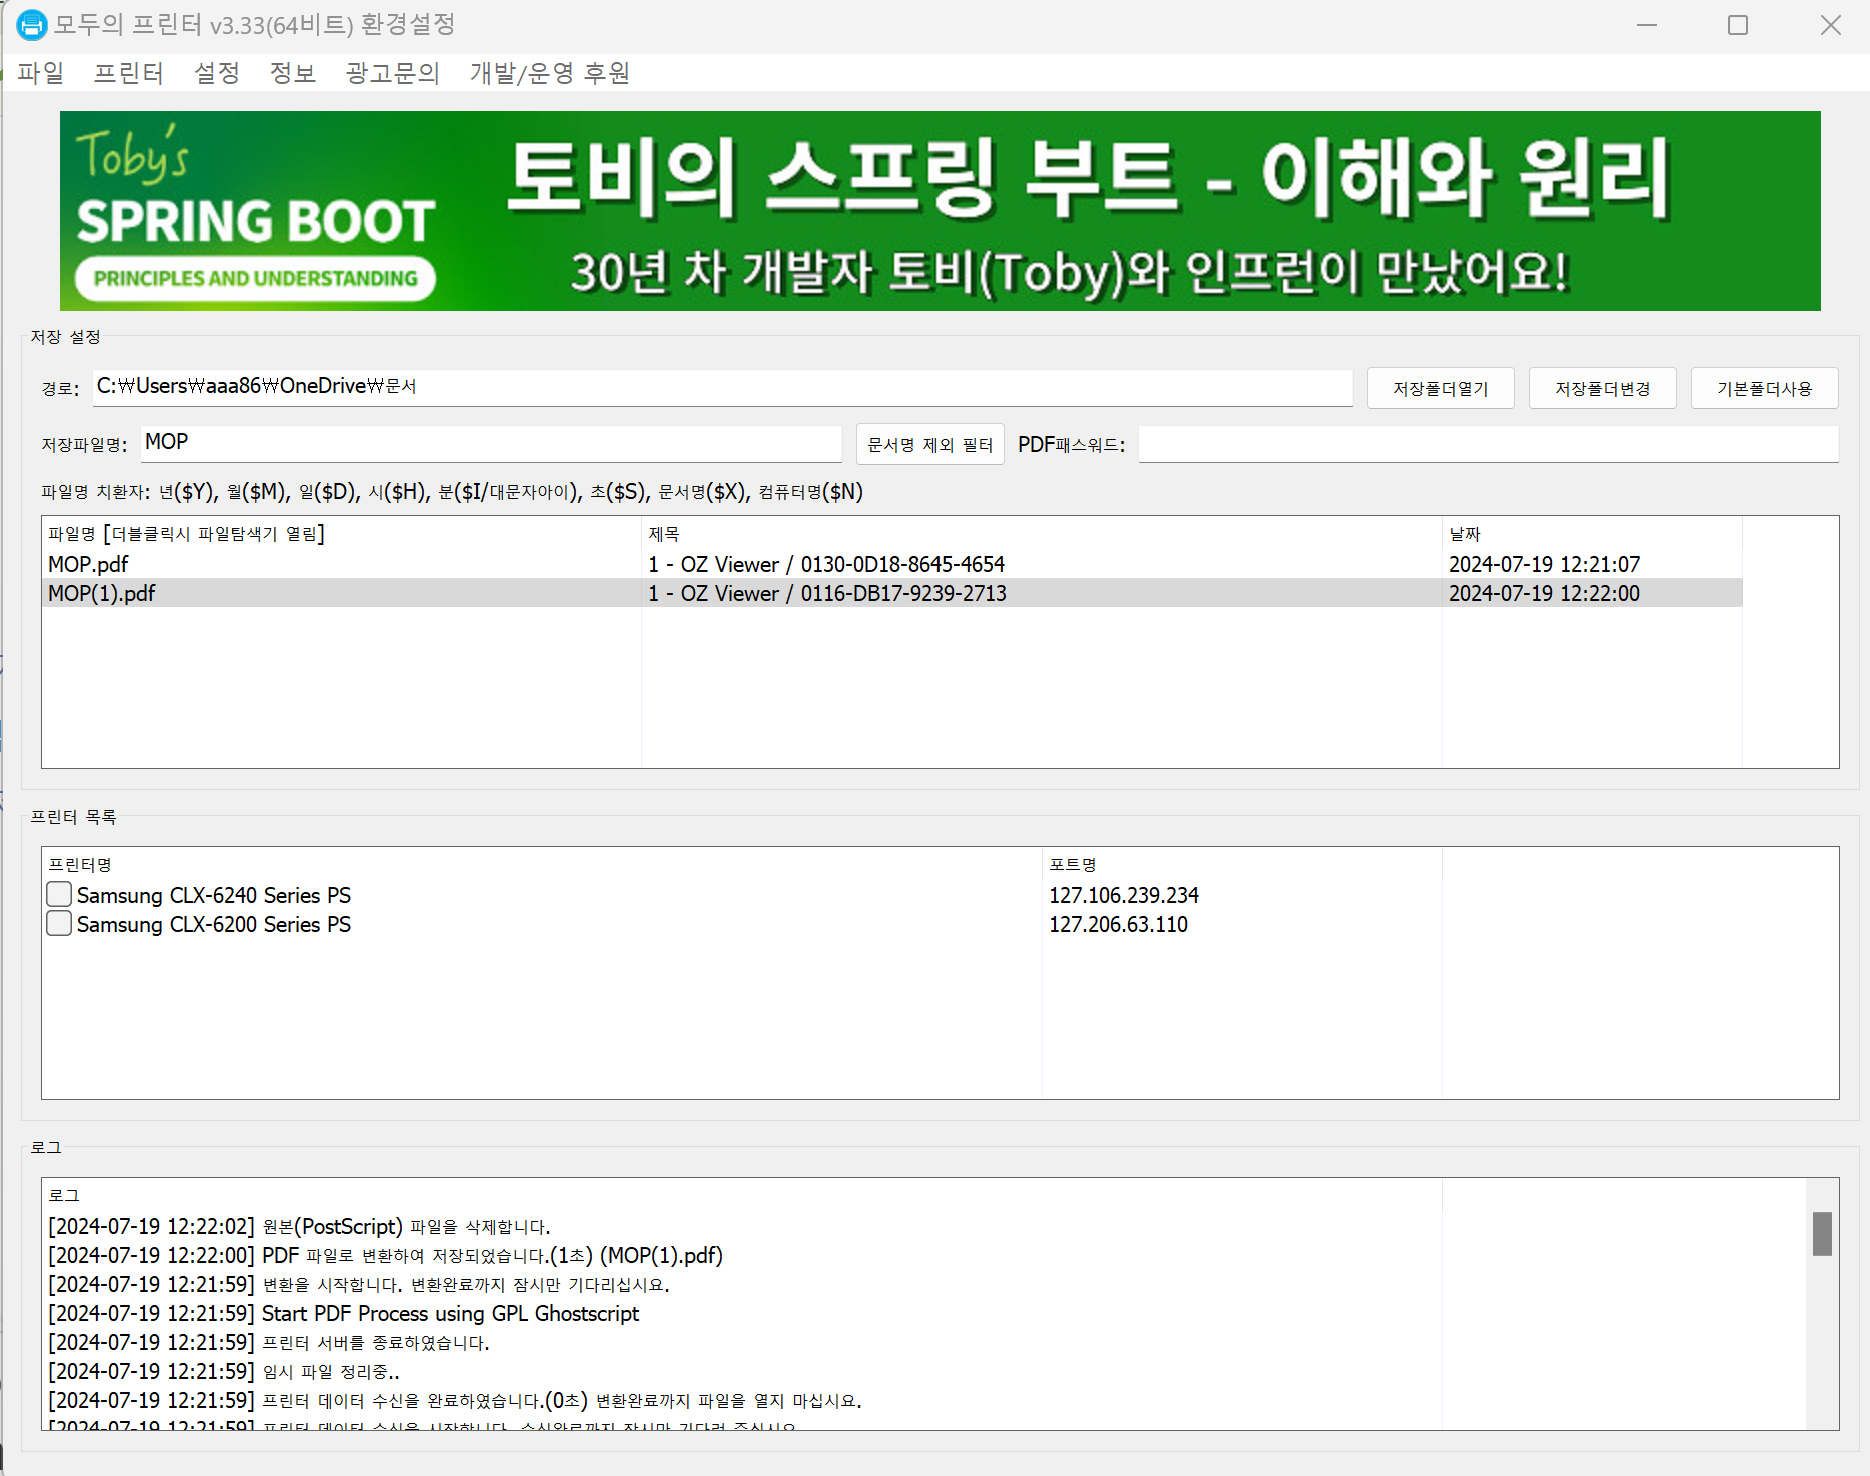Click the log entry about 원본(PostScript) 파일 삭제
The image size is (1870, 1476).
[300, 1226]
